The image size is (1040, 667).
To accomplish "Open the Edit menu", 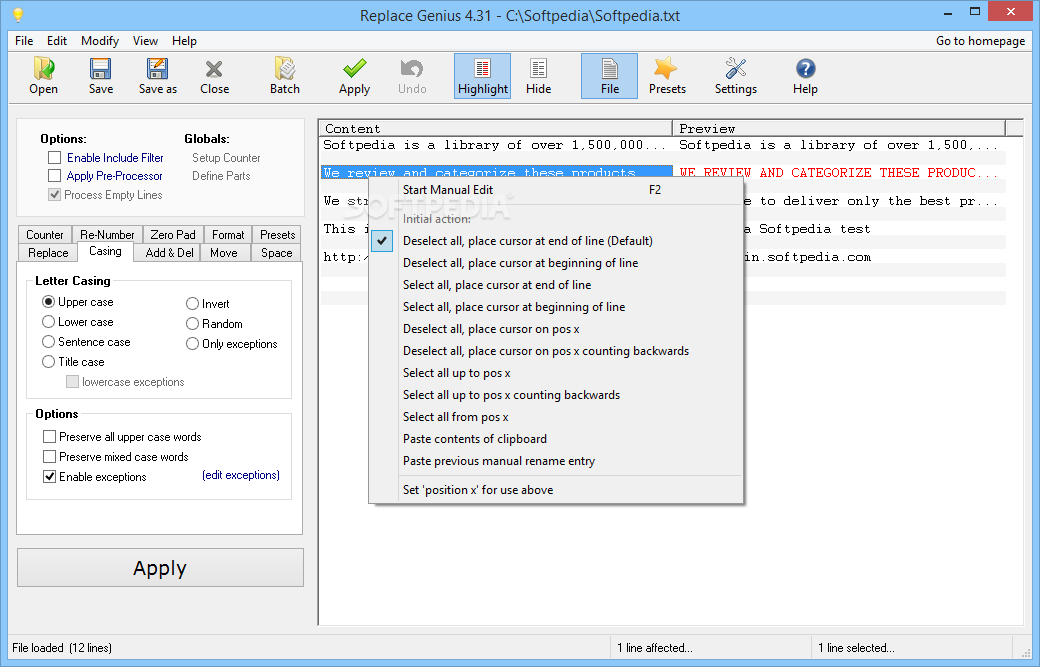I will (57, 41).
